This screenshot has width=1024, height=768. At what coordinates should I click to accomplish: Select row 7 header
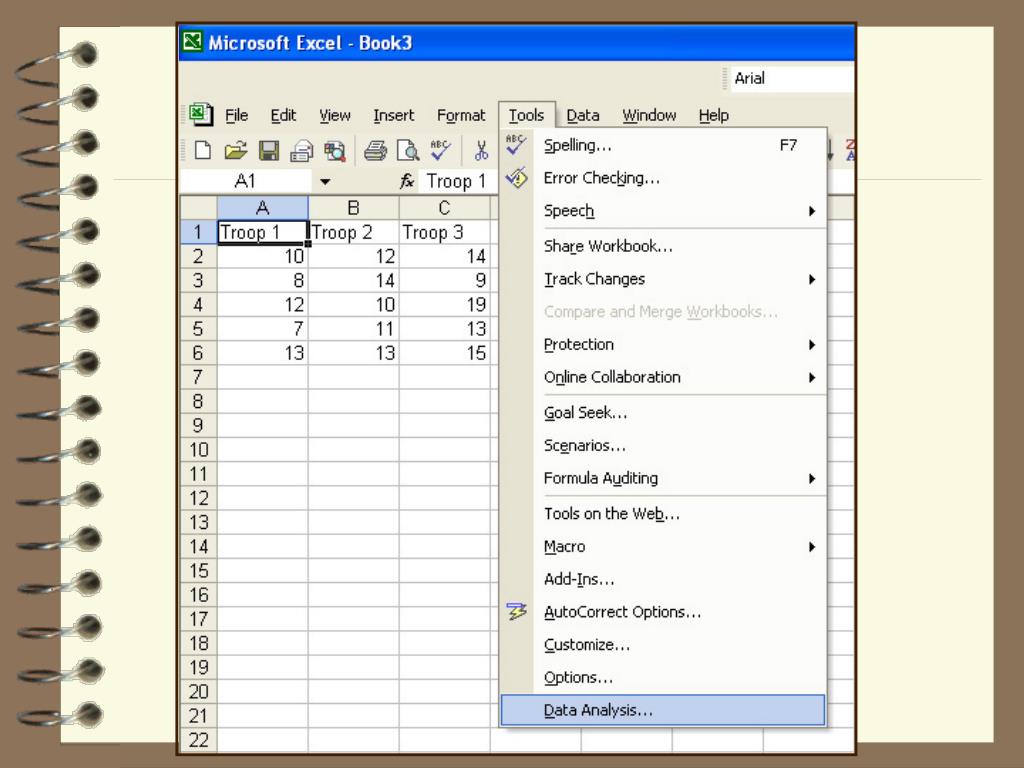coord(198,377)
